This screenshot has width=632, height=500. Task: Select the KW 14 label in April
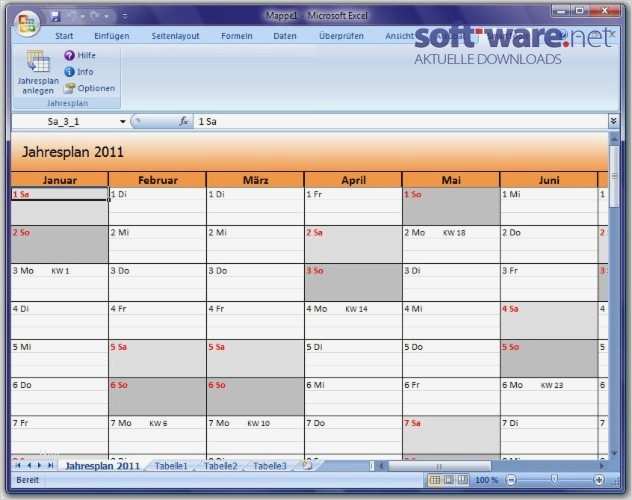356,309
